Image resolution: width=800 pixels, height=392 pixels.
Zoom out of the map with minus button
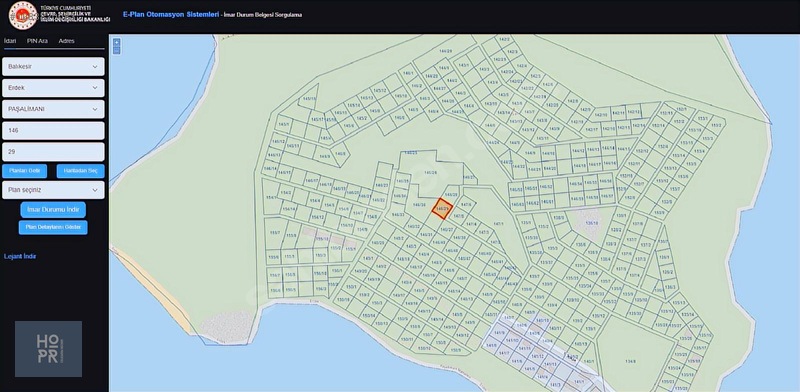(116, 50)
